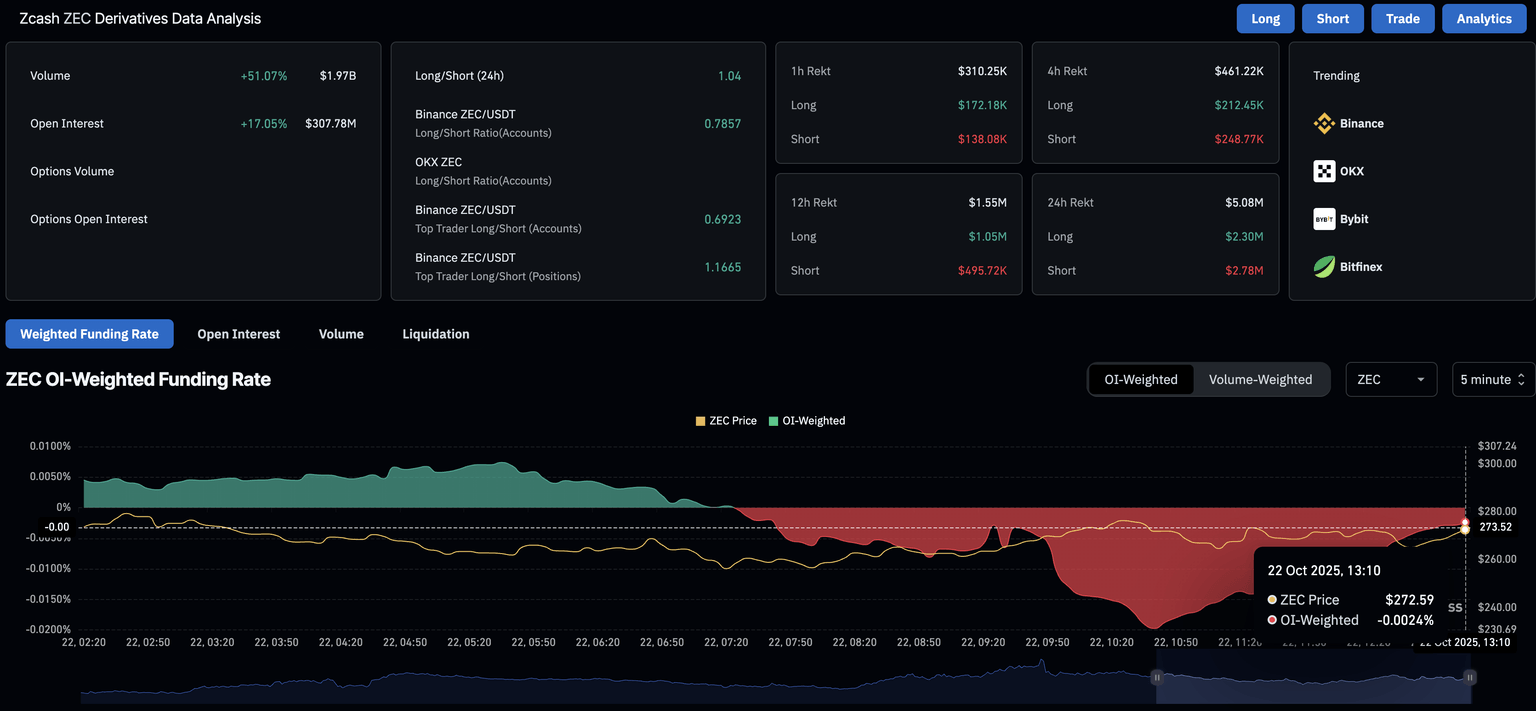Open the ZEC coin dropdown
This screenshot has width=1536, height=711.
coord(1391,380)
